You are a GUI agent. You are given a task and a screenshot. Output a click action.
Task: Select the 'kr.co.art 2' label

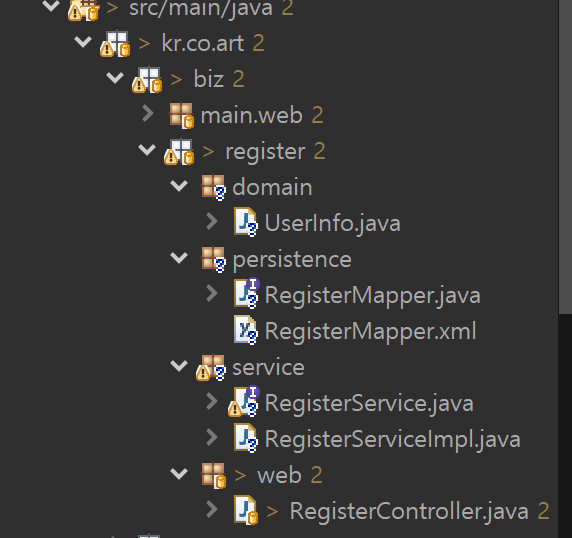pyautogui.click(x=213, y=43)
